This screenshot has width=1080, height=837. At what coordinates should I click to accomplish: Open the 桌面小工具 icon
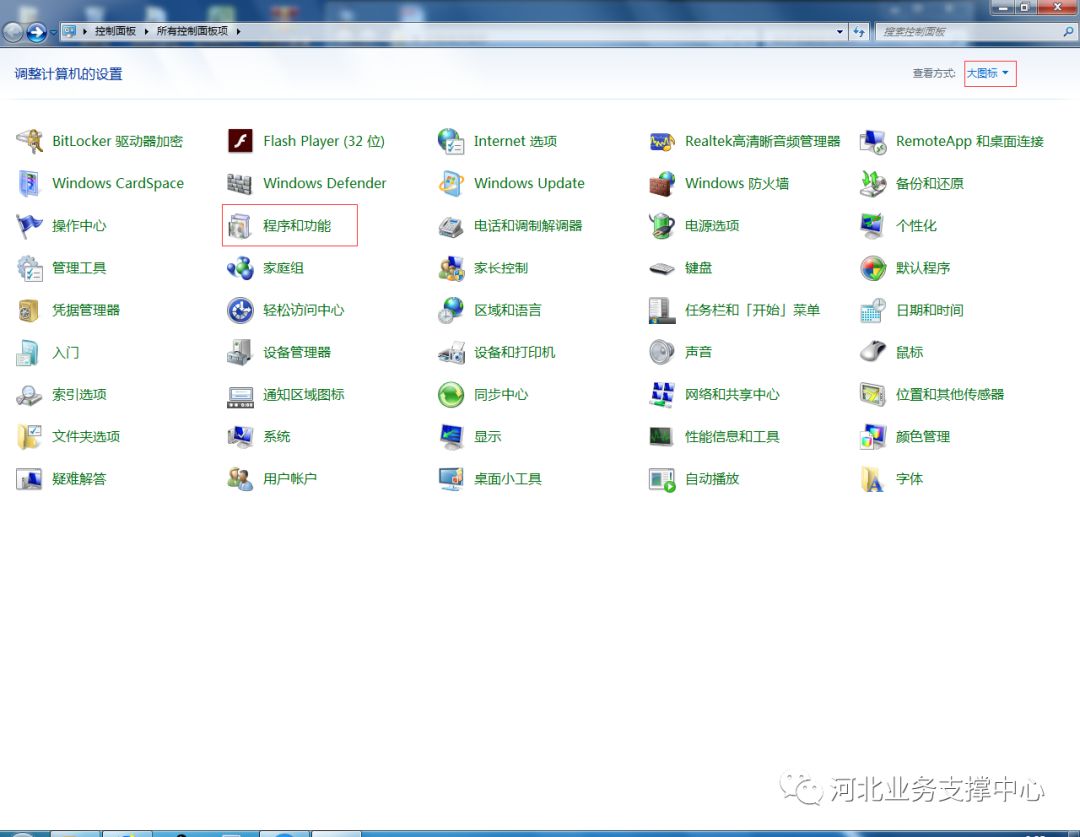coord(451,479)
